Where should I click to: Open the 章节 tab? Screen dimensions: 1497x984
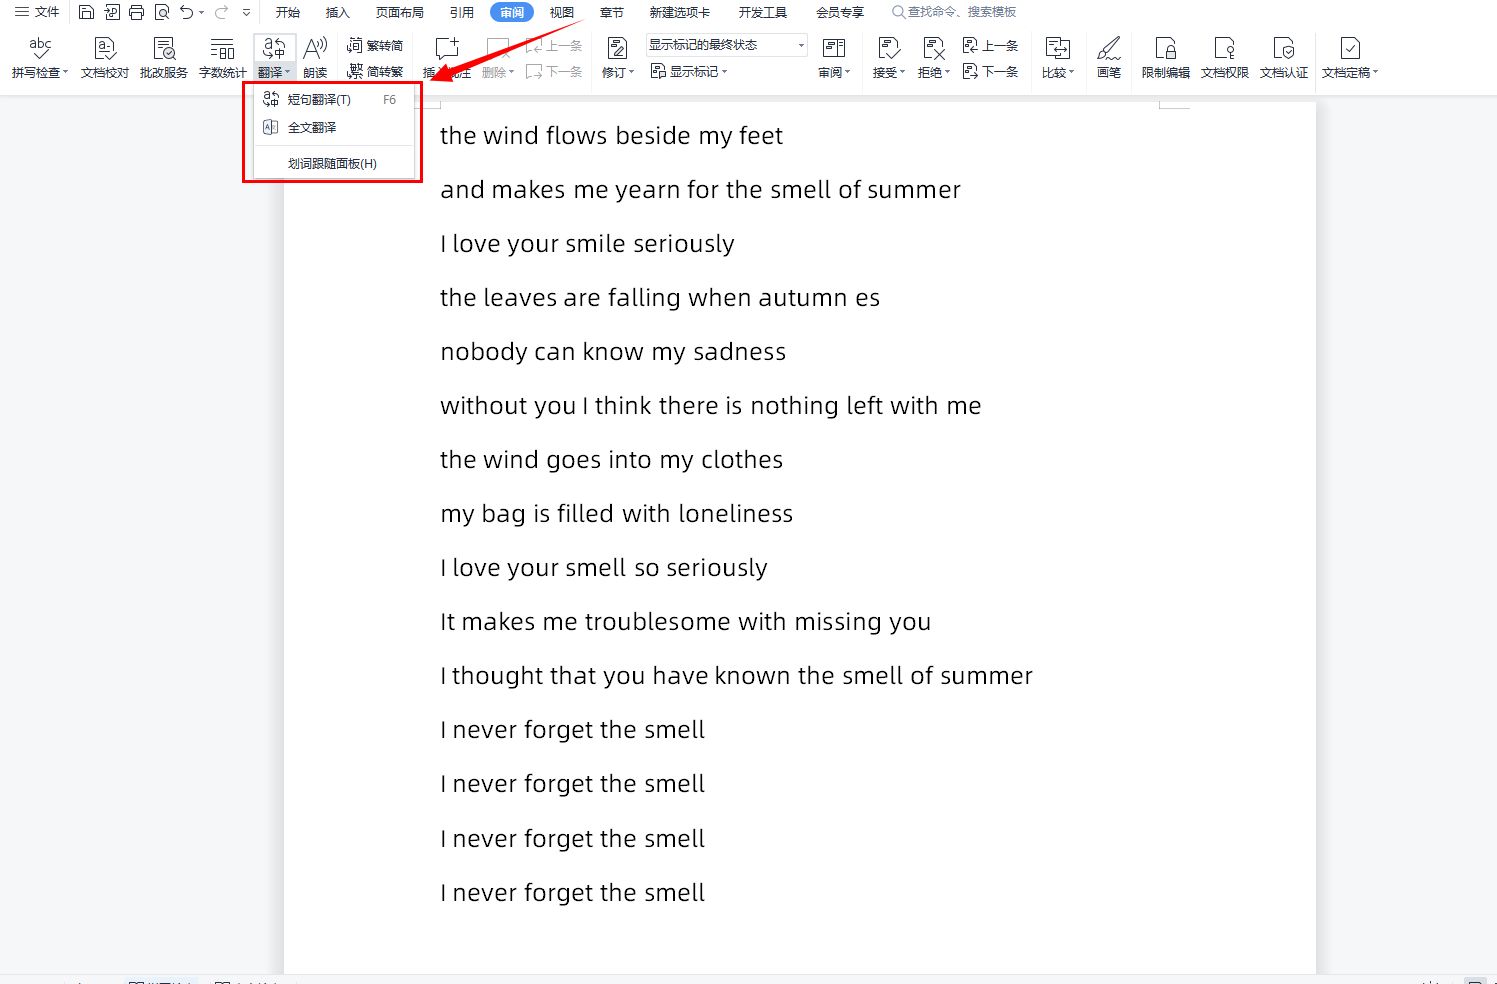pos(612,12)
